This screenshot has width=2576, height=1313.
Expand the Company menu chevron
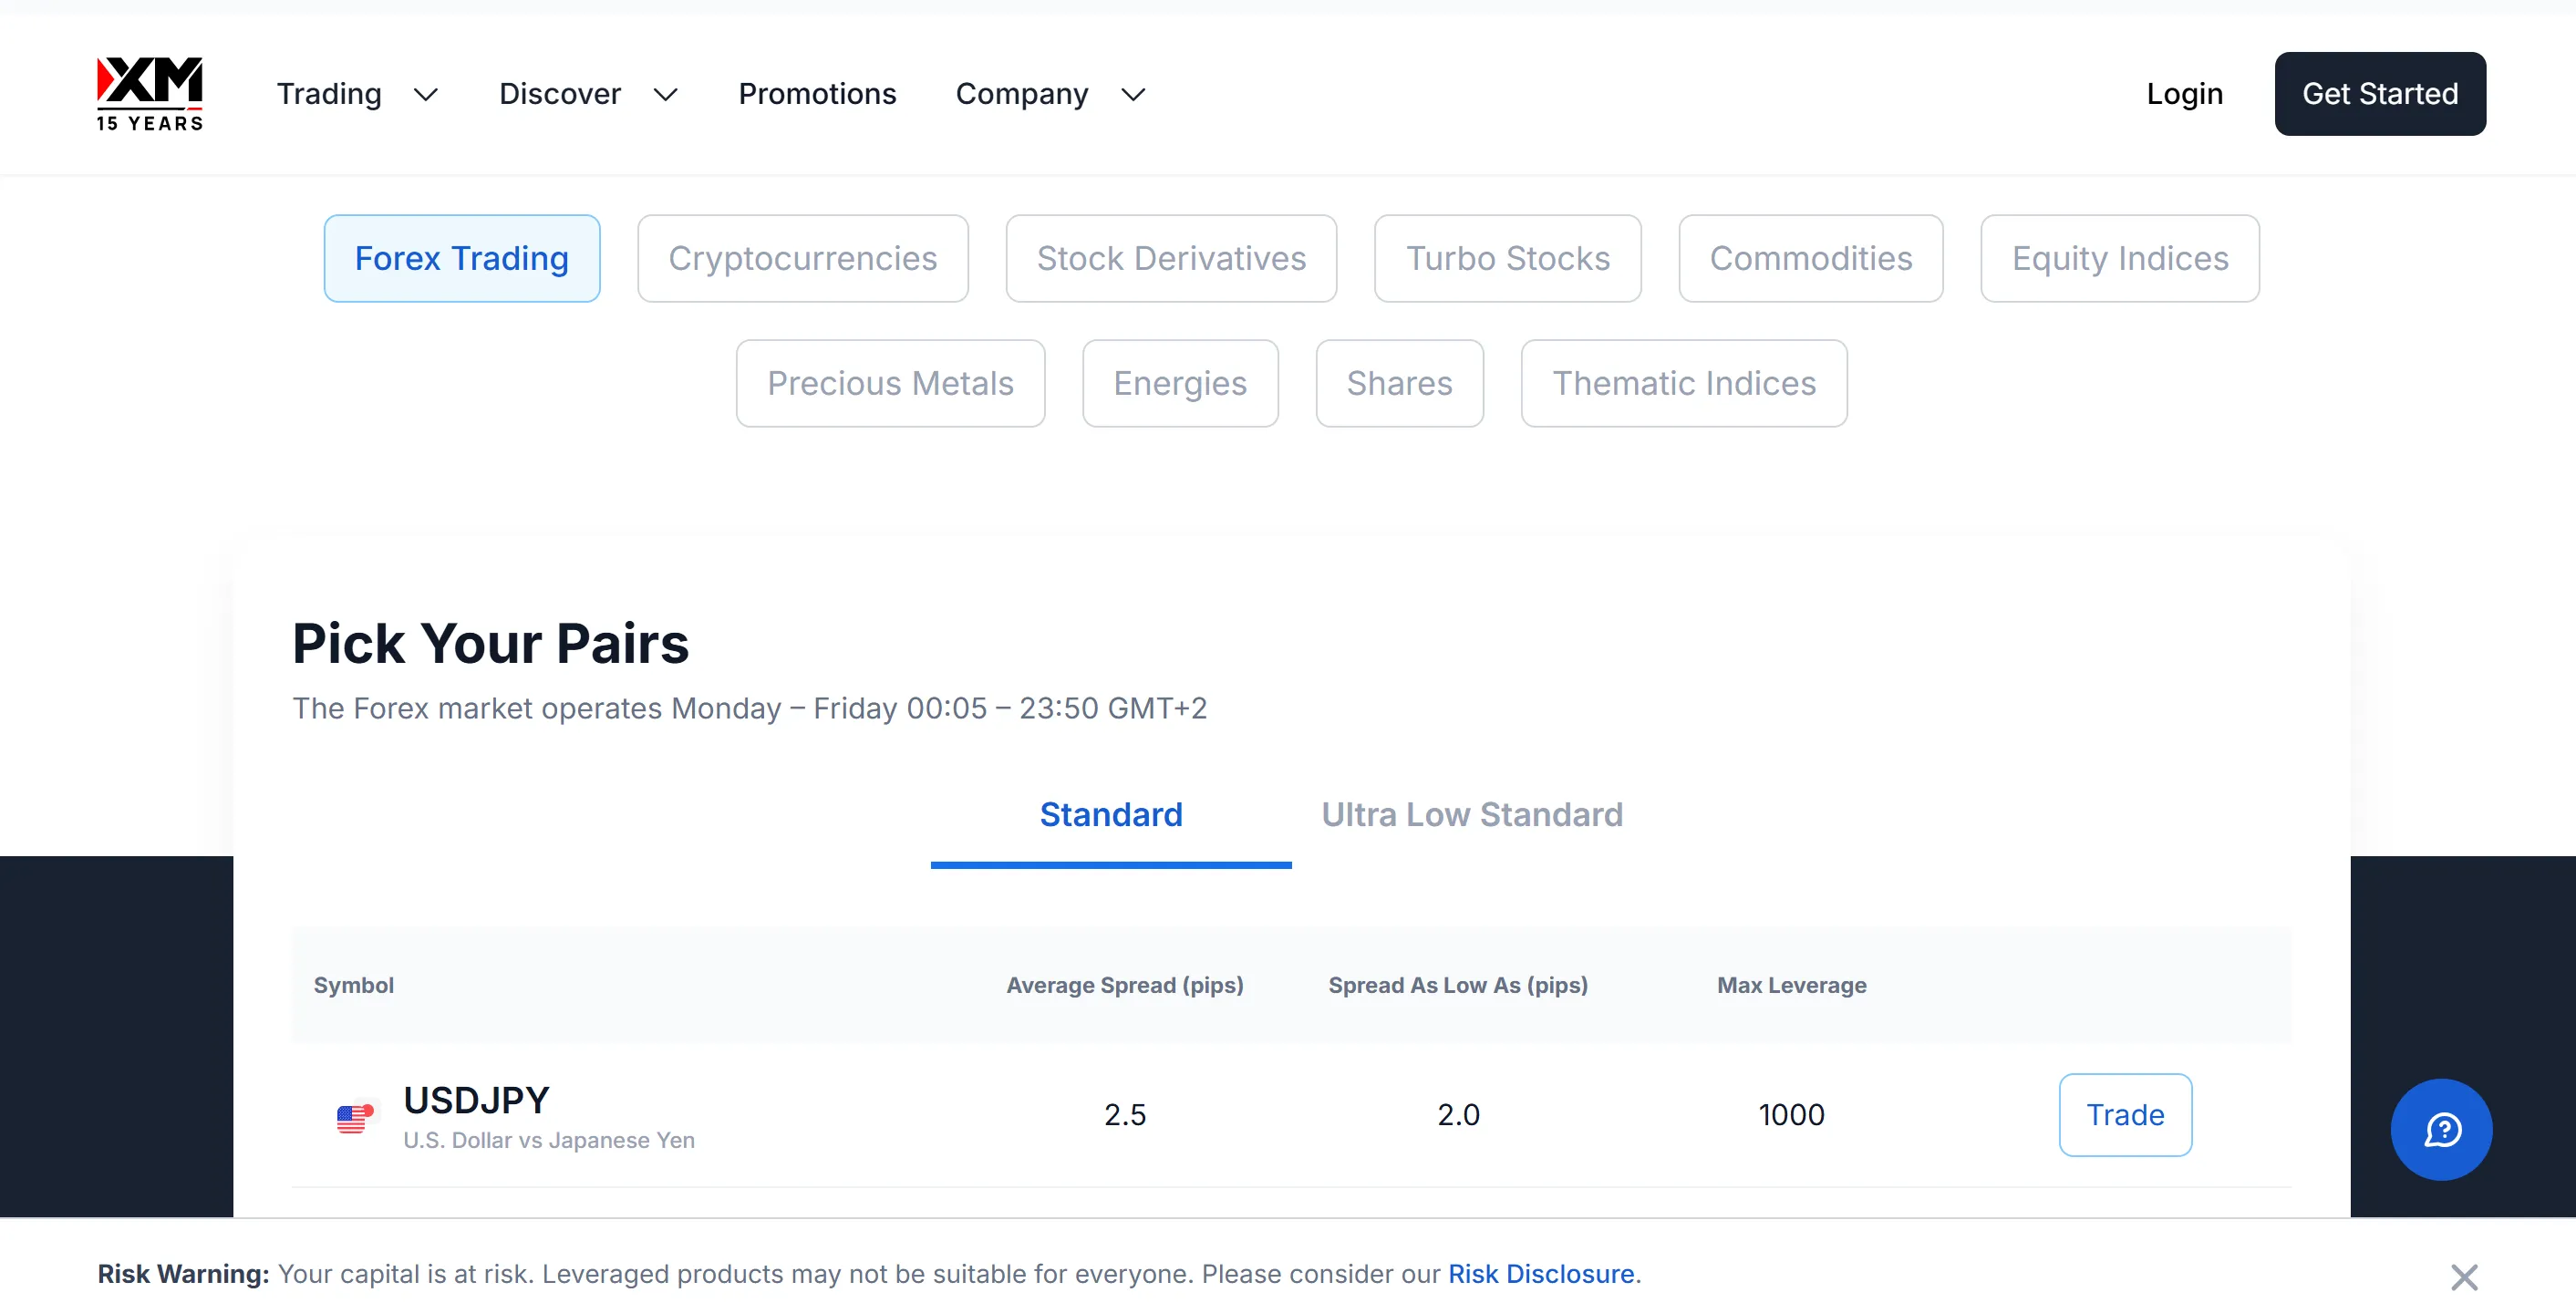coord(1133,95)
